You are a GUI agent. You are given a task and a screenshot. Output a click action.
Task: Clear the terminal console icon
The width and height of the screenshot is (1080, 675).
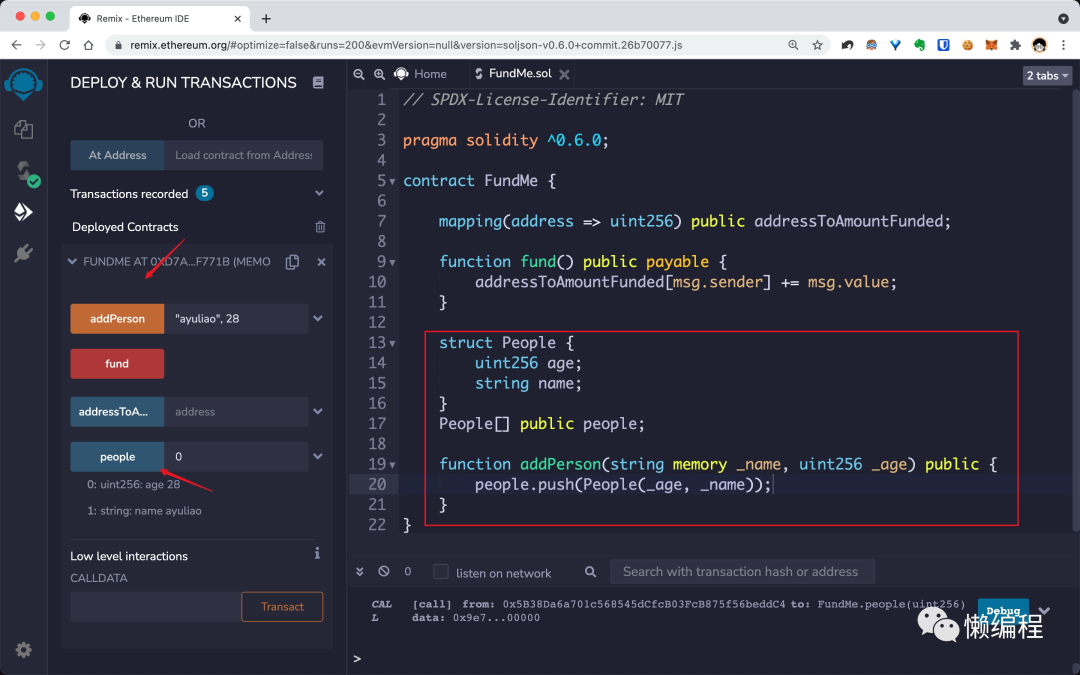point(384,571)
